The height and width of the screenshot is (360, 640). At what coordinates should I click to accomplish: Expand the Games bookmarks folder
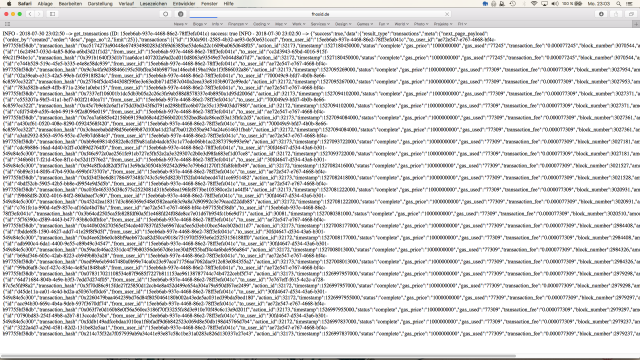point(364,24)
